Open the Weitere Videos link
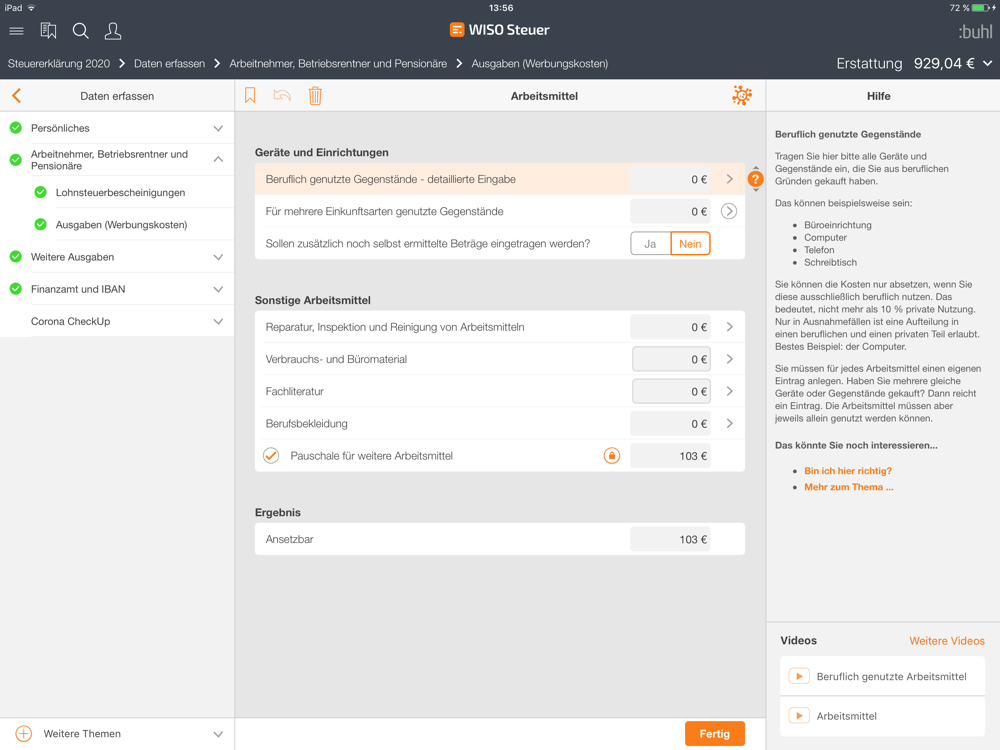This screenshot has width=1000, height=750. pos(946,641)
